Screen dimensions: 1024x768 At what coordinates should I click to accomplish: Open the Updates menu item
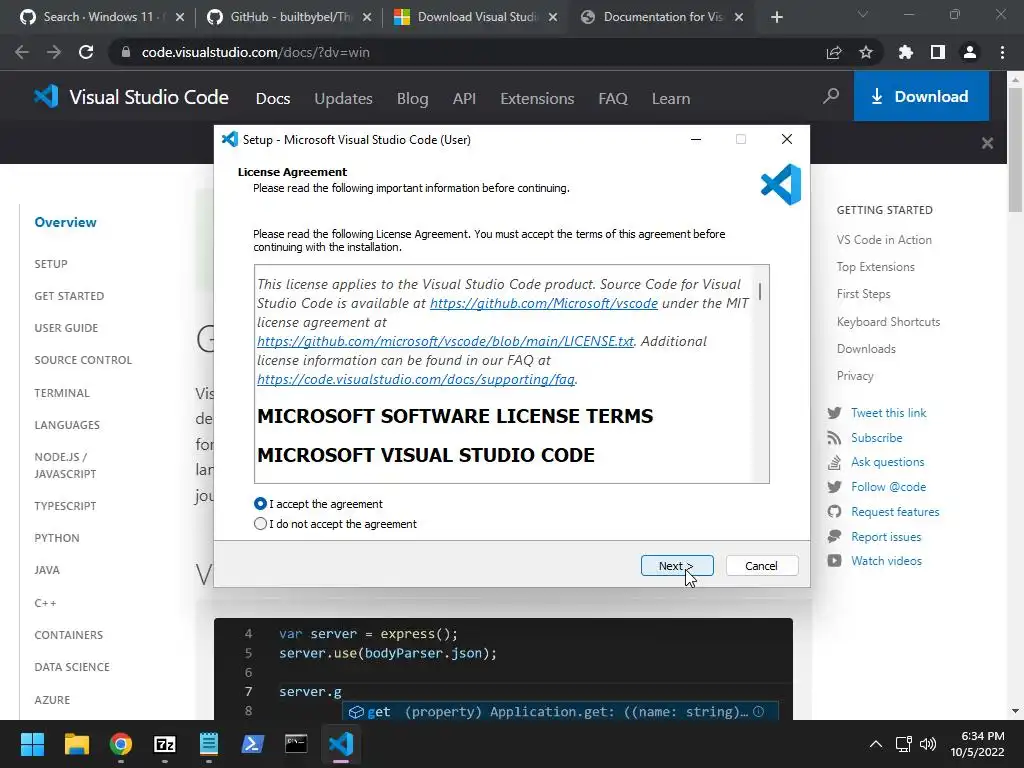pos(344,99)
